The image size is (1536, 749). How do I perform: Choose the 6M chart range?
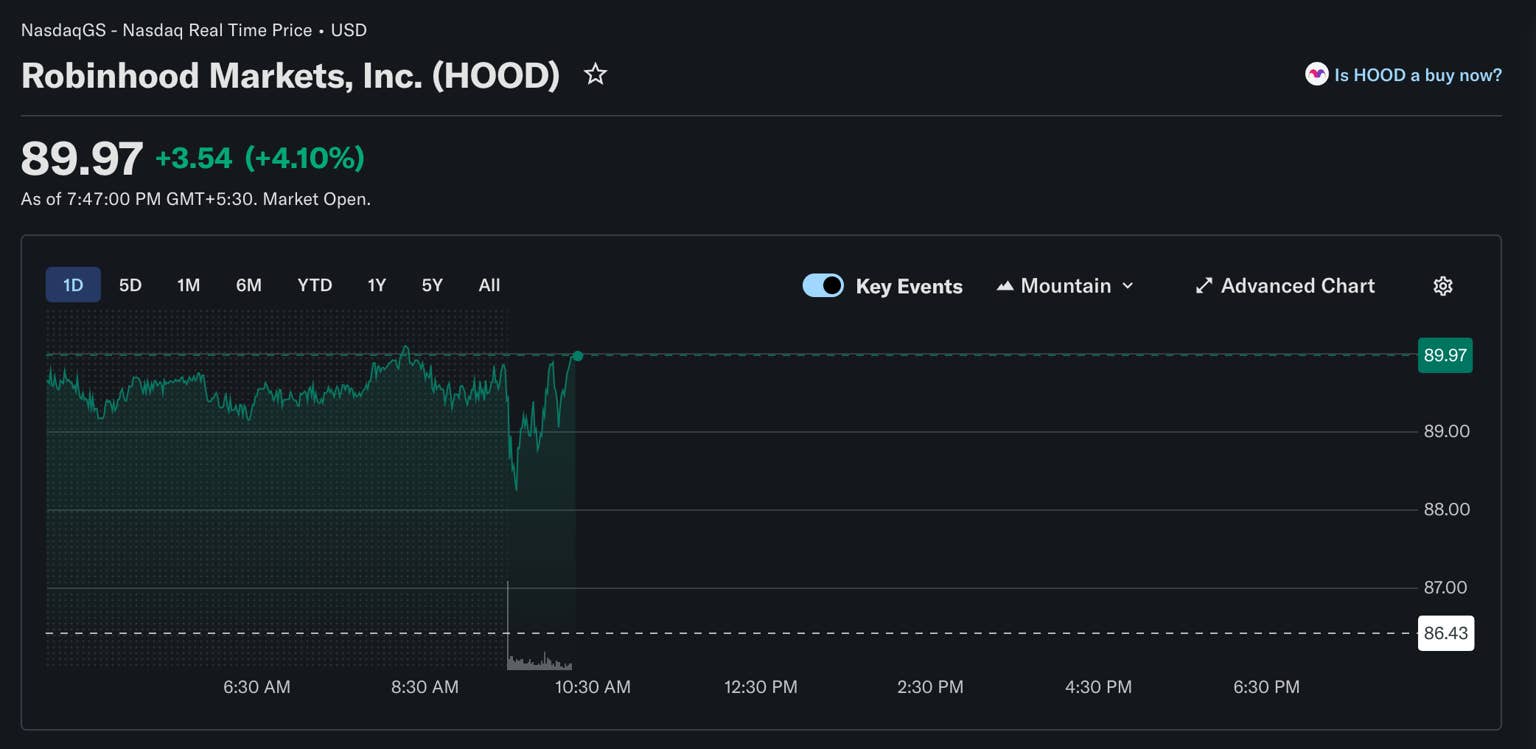click(249, 285)
